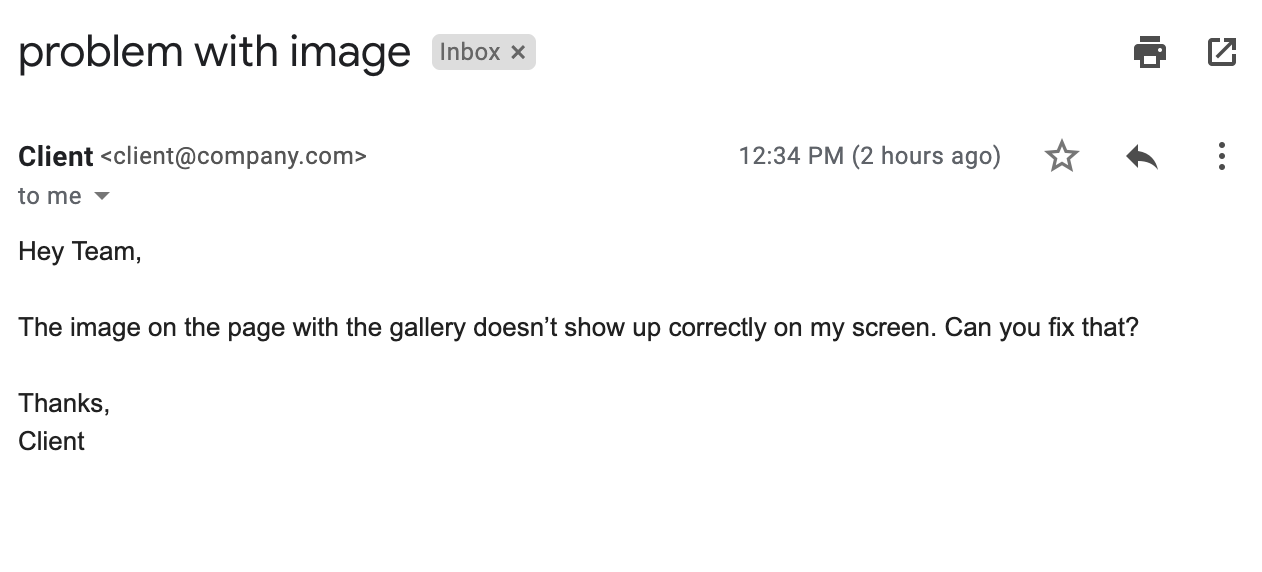Open the email in a new window
The image size is (1262, 572).
[1222, 52]
